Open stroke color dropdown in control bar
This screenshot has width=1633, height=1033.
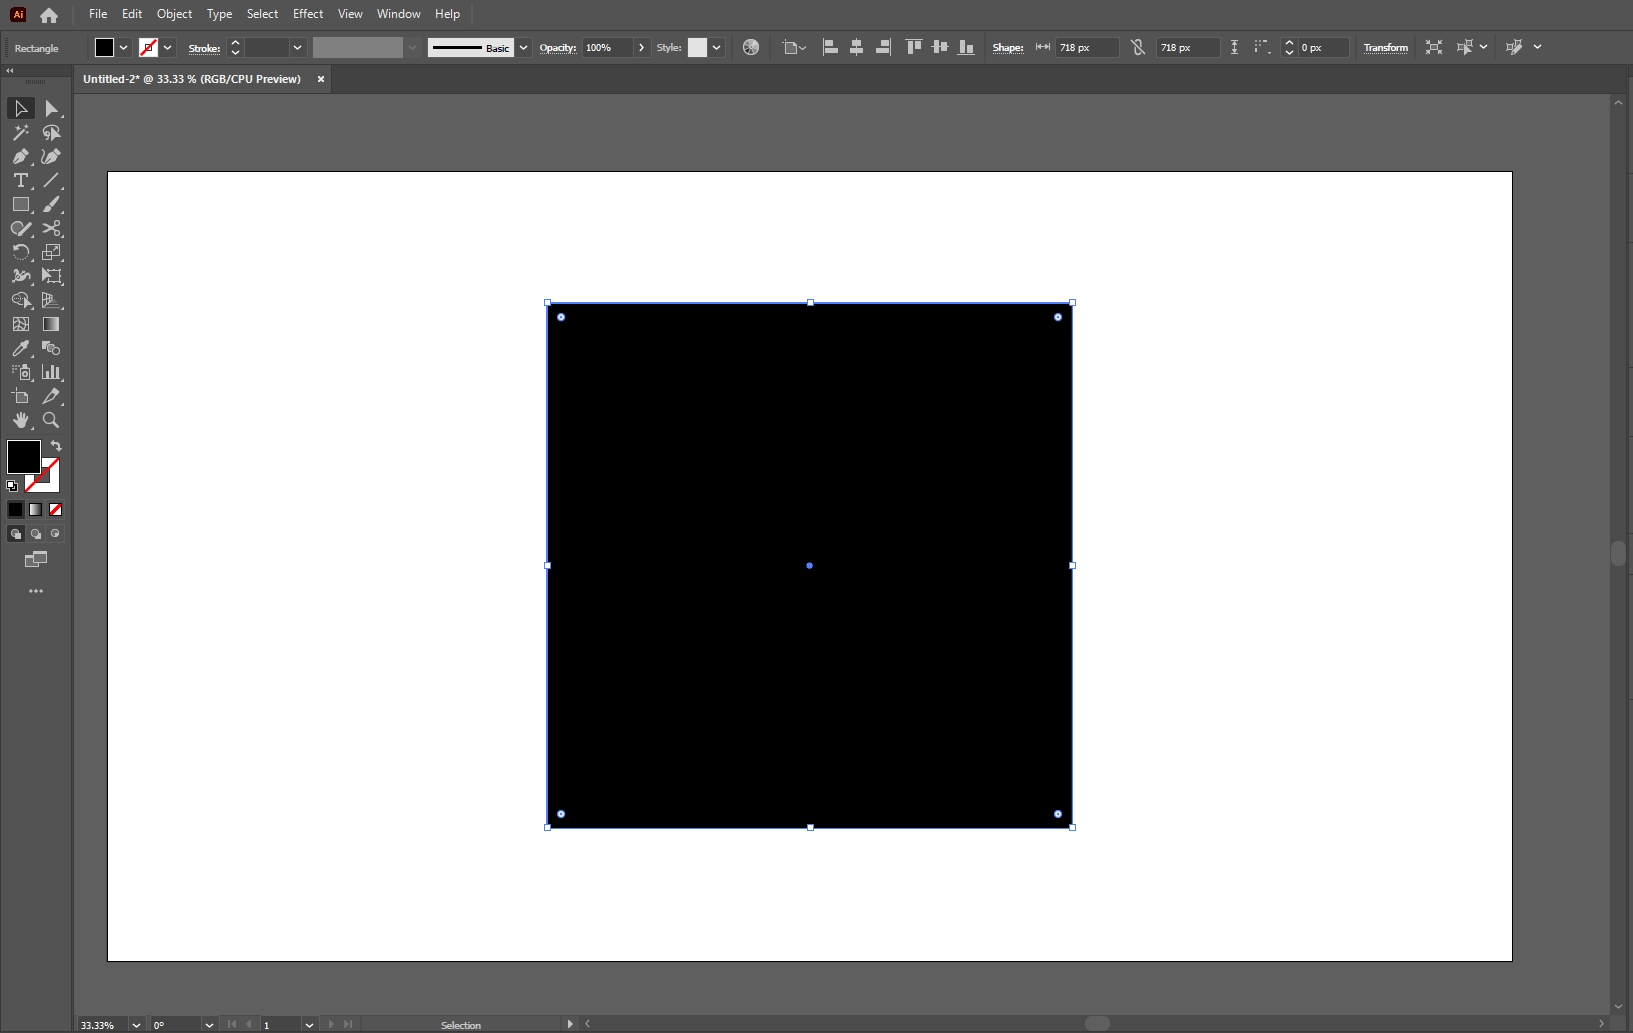point(168,47)
